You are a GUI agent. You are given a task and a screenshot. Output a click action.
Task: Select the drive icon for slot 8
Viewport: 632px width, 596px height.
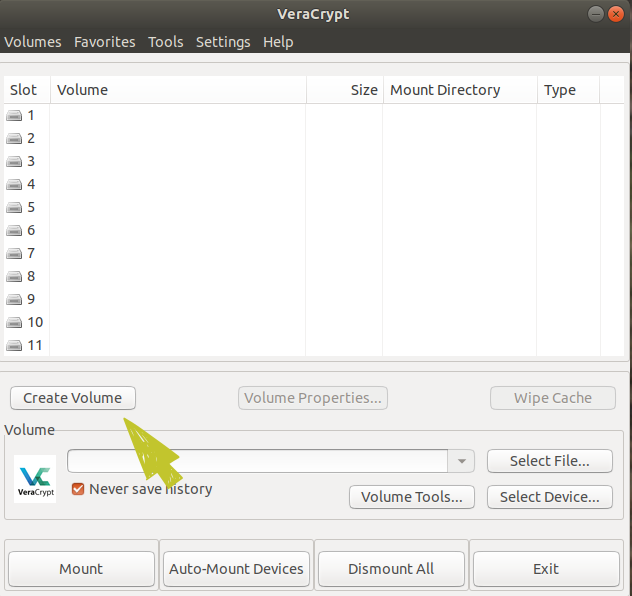click(x=14, y=276)
